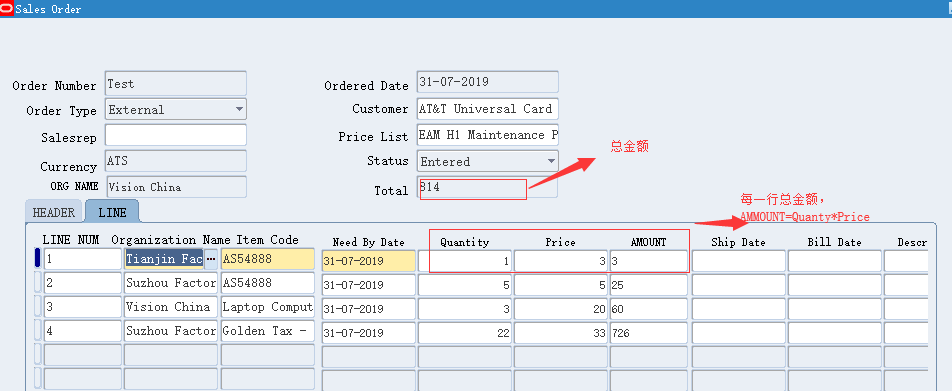
Task: Click Quantity cell with value 22
Action: click(x=464, y=333)
